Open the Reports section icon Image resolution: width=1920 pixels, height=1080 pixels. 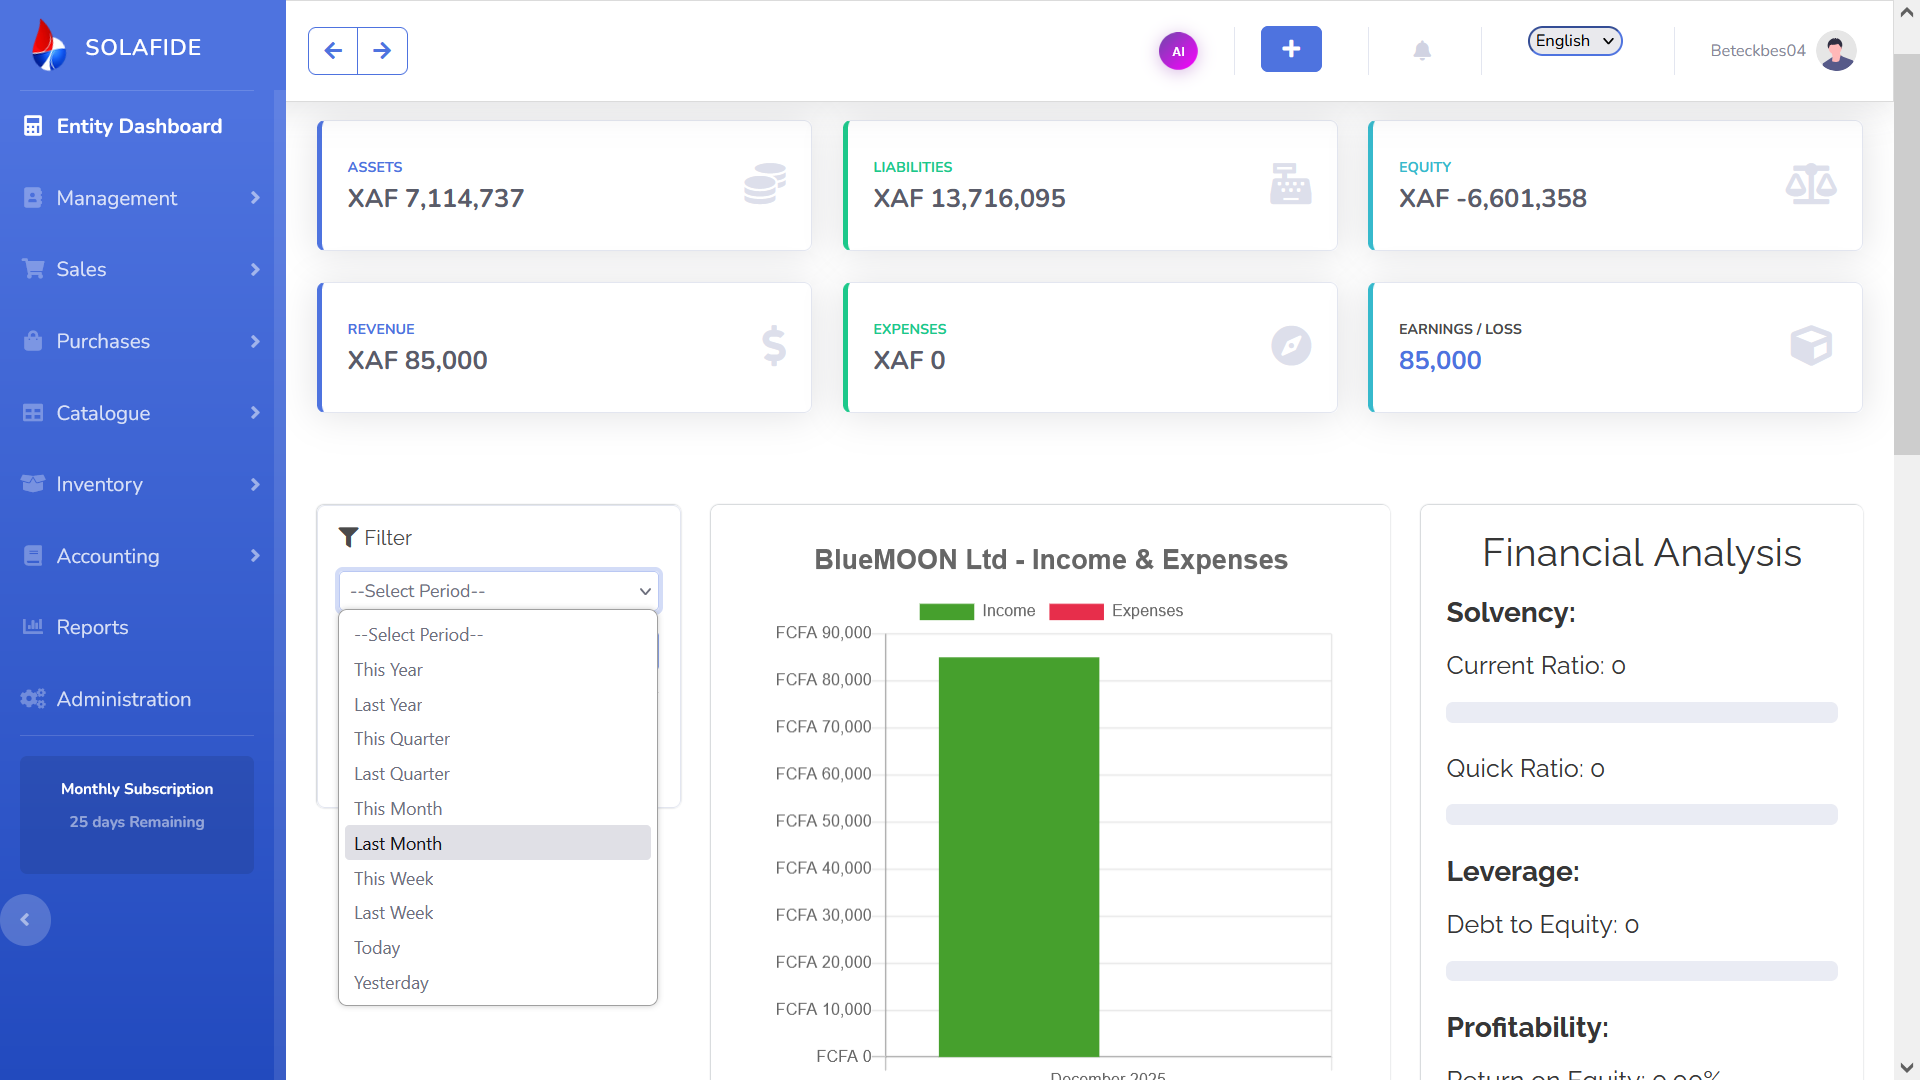click(33, 627)
